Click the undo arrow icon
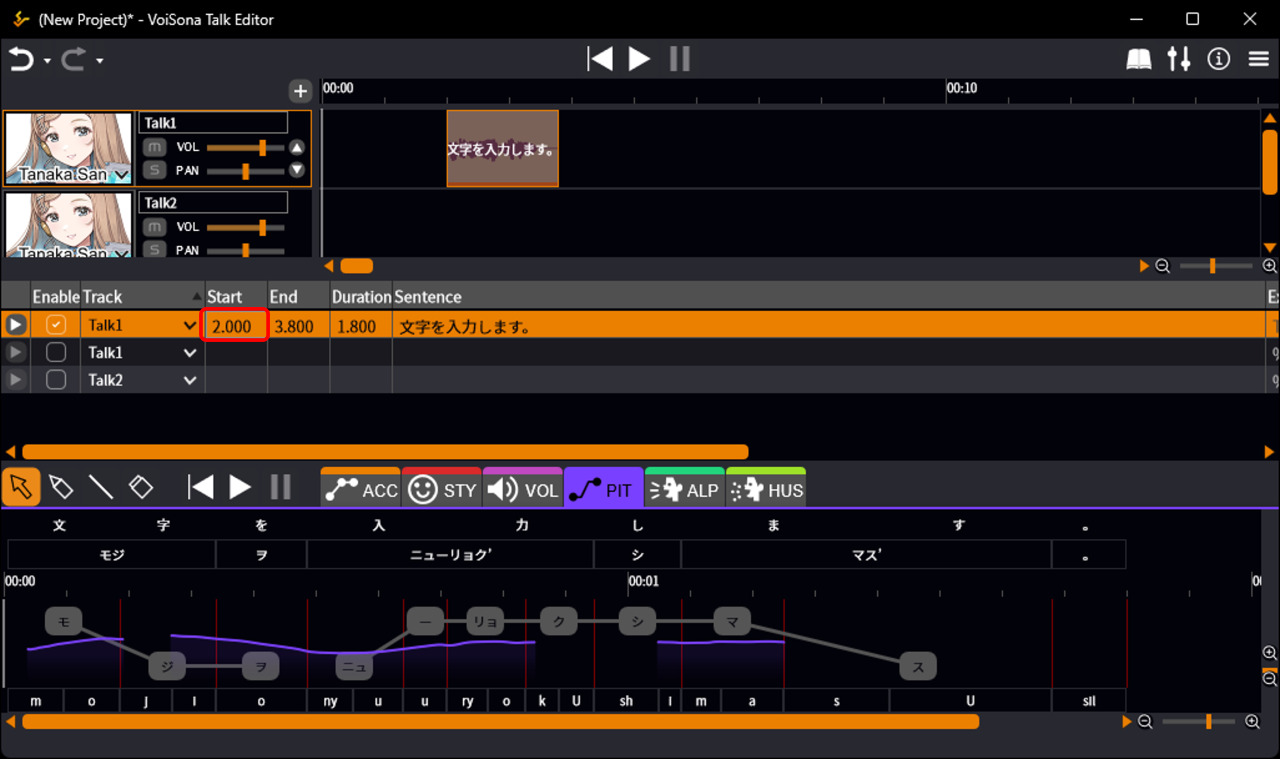 pyautogui.click(x=21, y=60)
